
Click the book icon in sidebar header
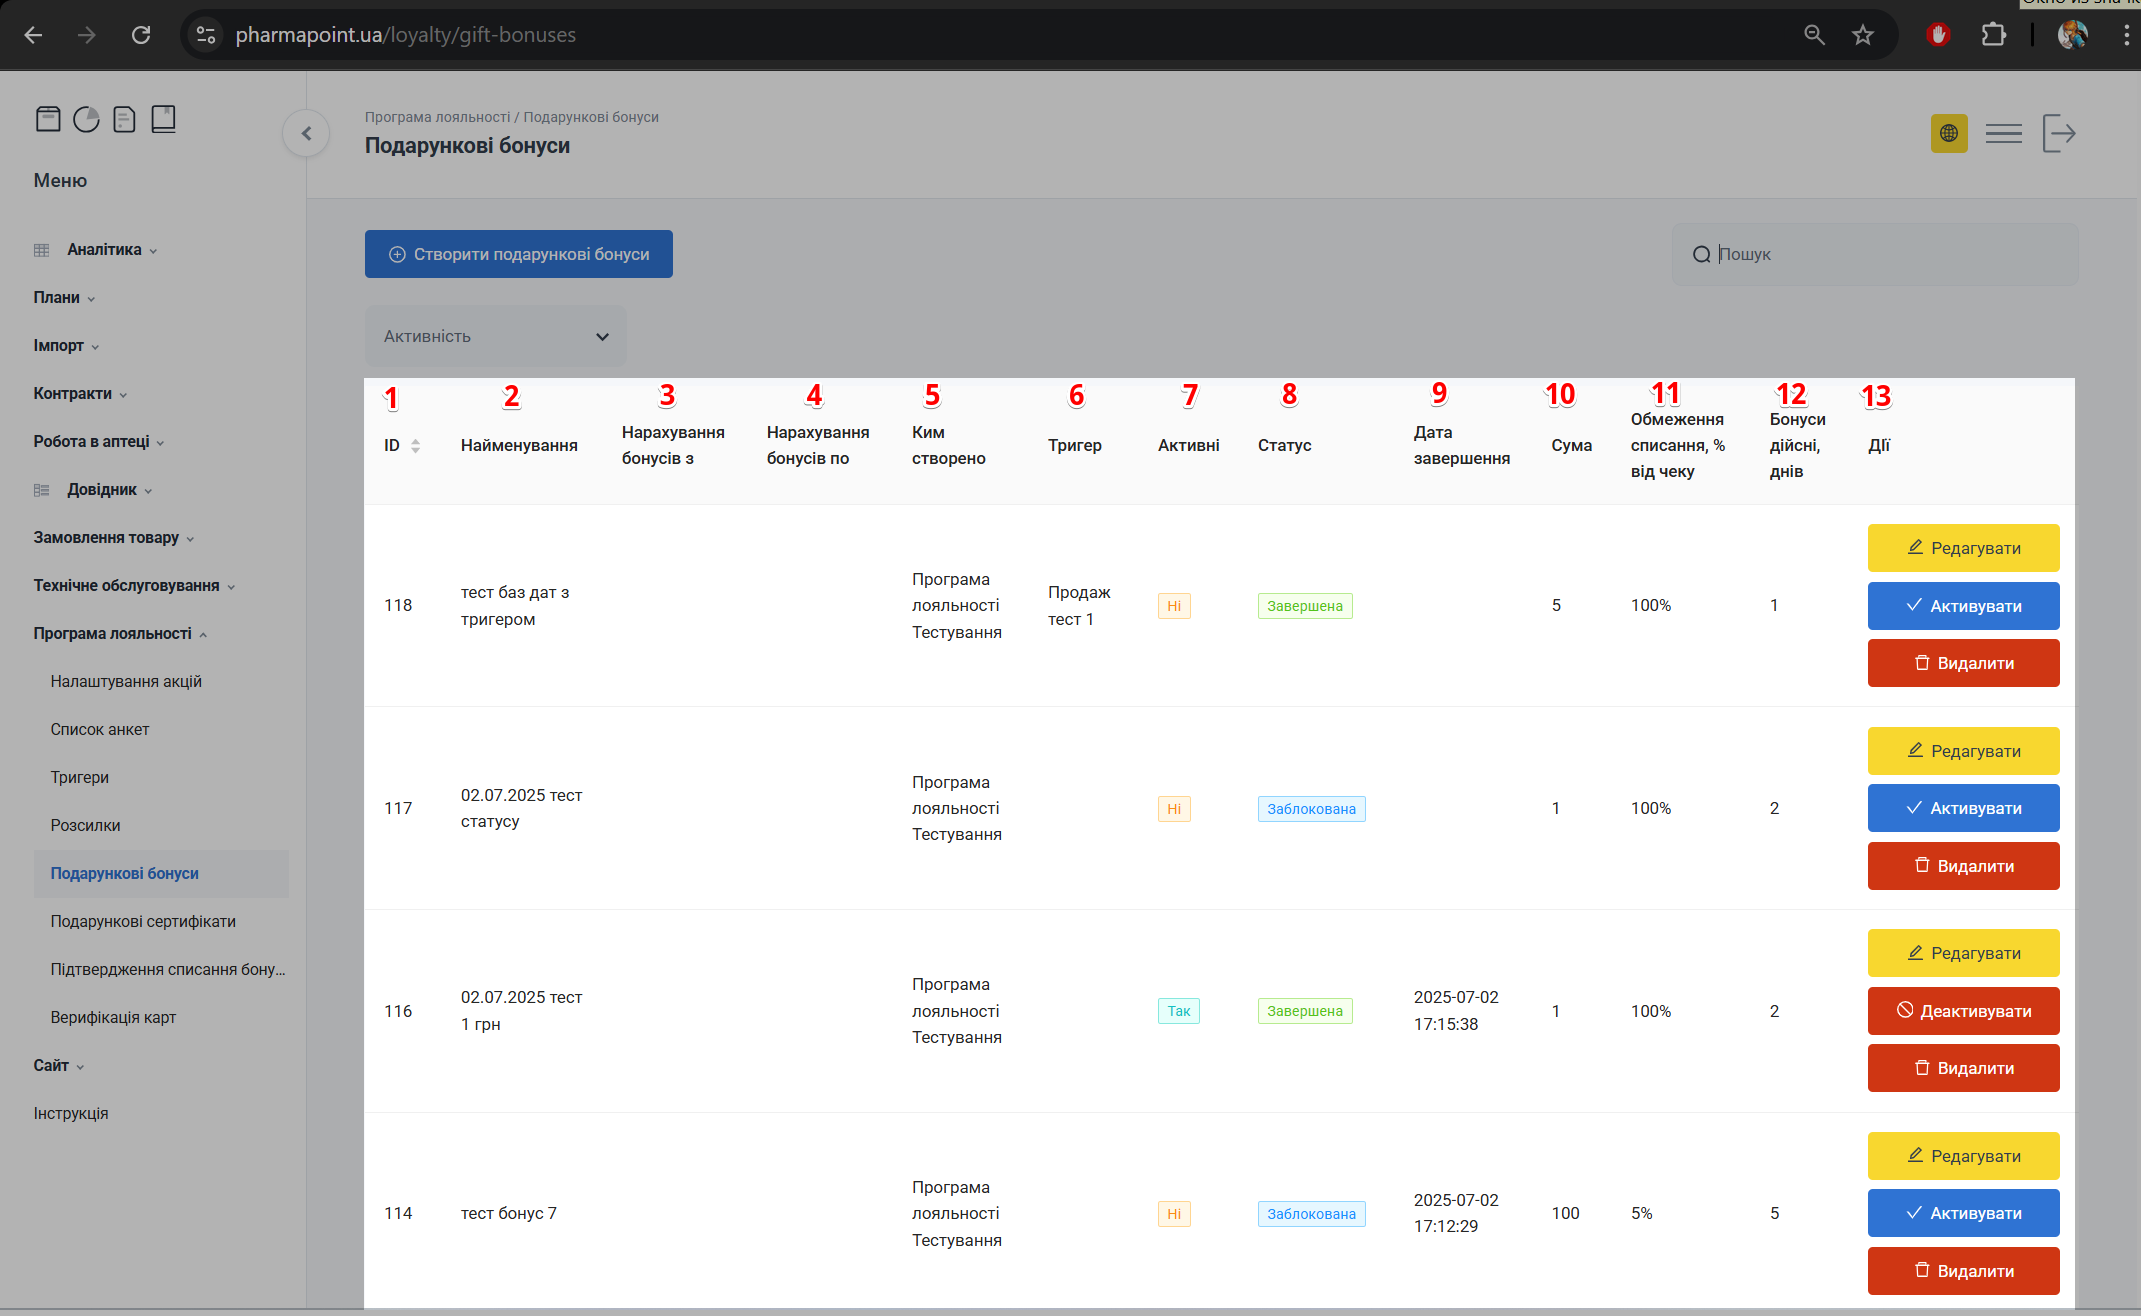(163, 119)
